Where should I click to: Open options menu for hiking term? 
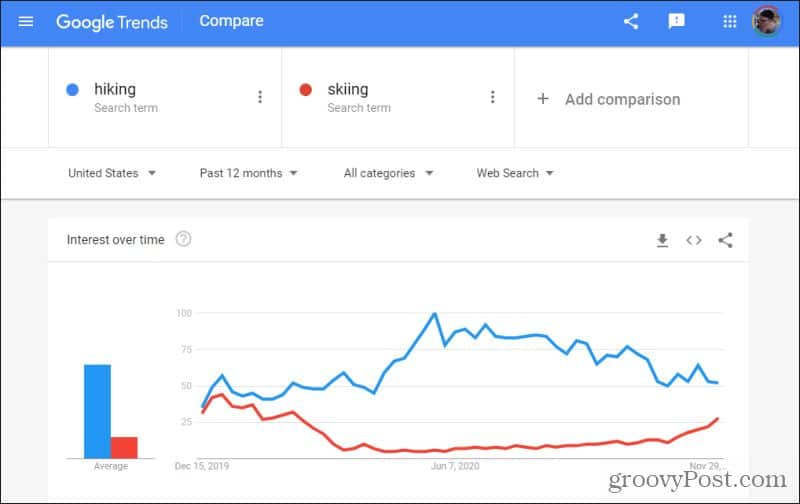260,97
